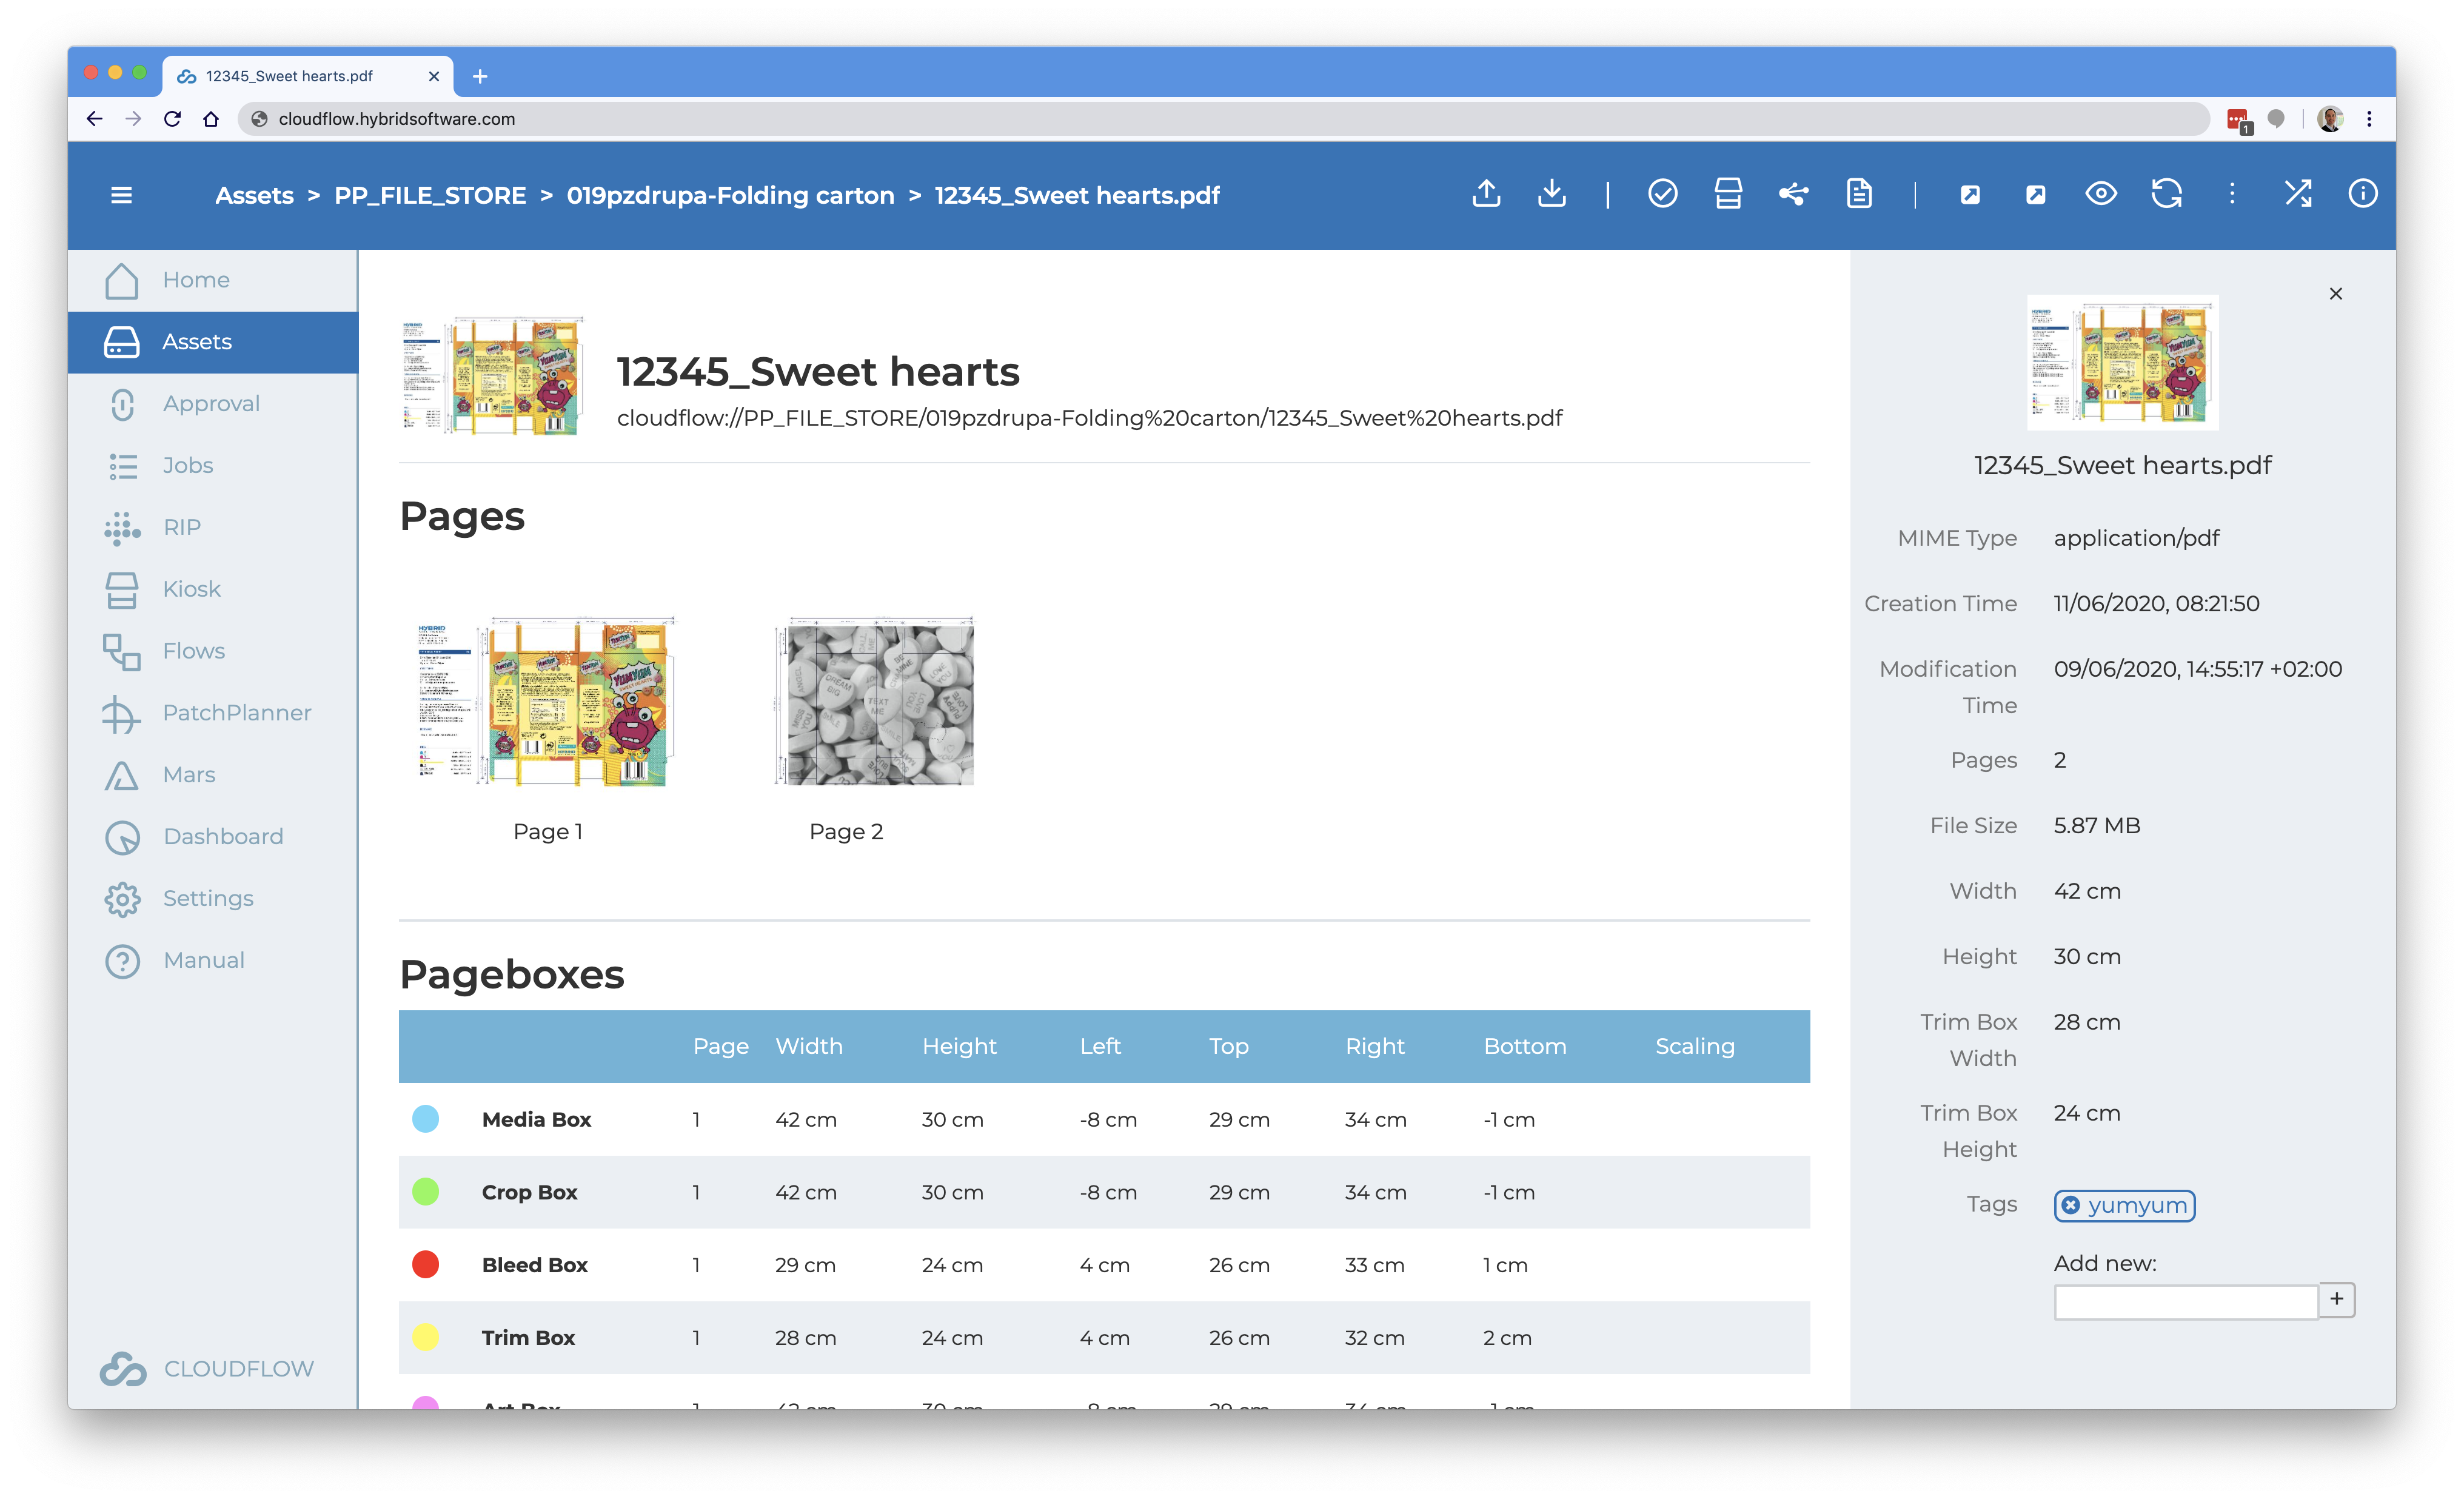The image size is (2464, 1499).
Task: Click the Add new tag input field
Action: [x=2185, y=1302]
